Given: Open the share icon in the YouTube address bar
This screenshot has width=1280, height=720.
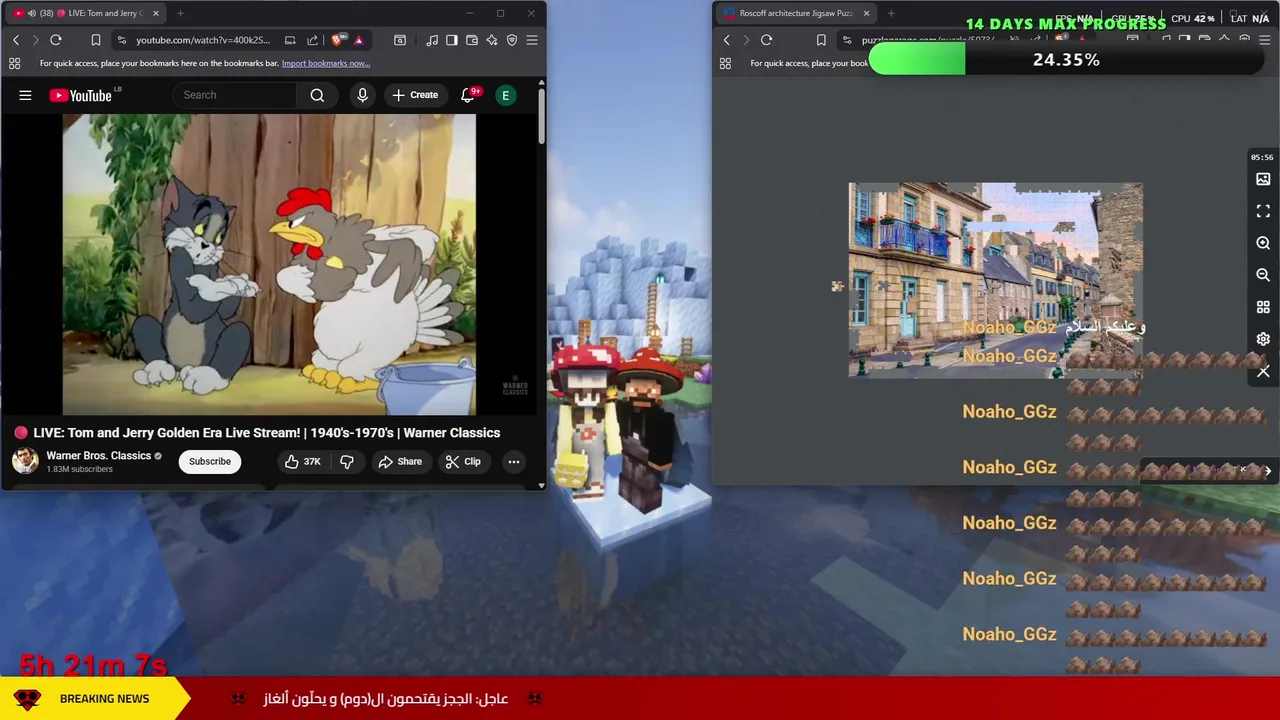Looking at the screenshot, I should pos(312,40).
